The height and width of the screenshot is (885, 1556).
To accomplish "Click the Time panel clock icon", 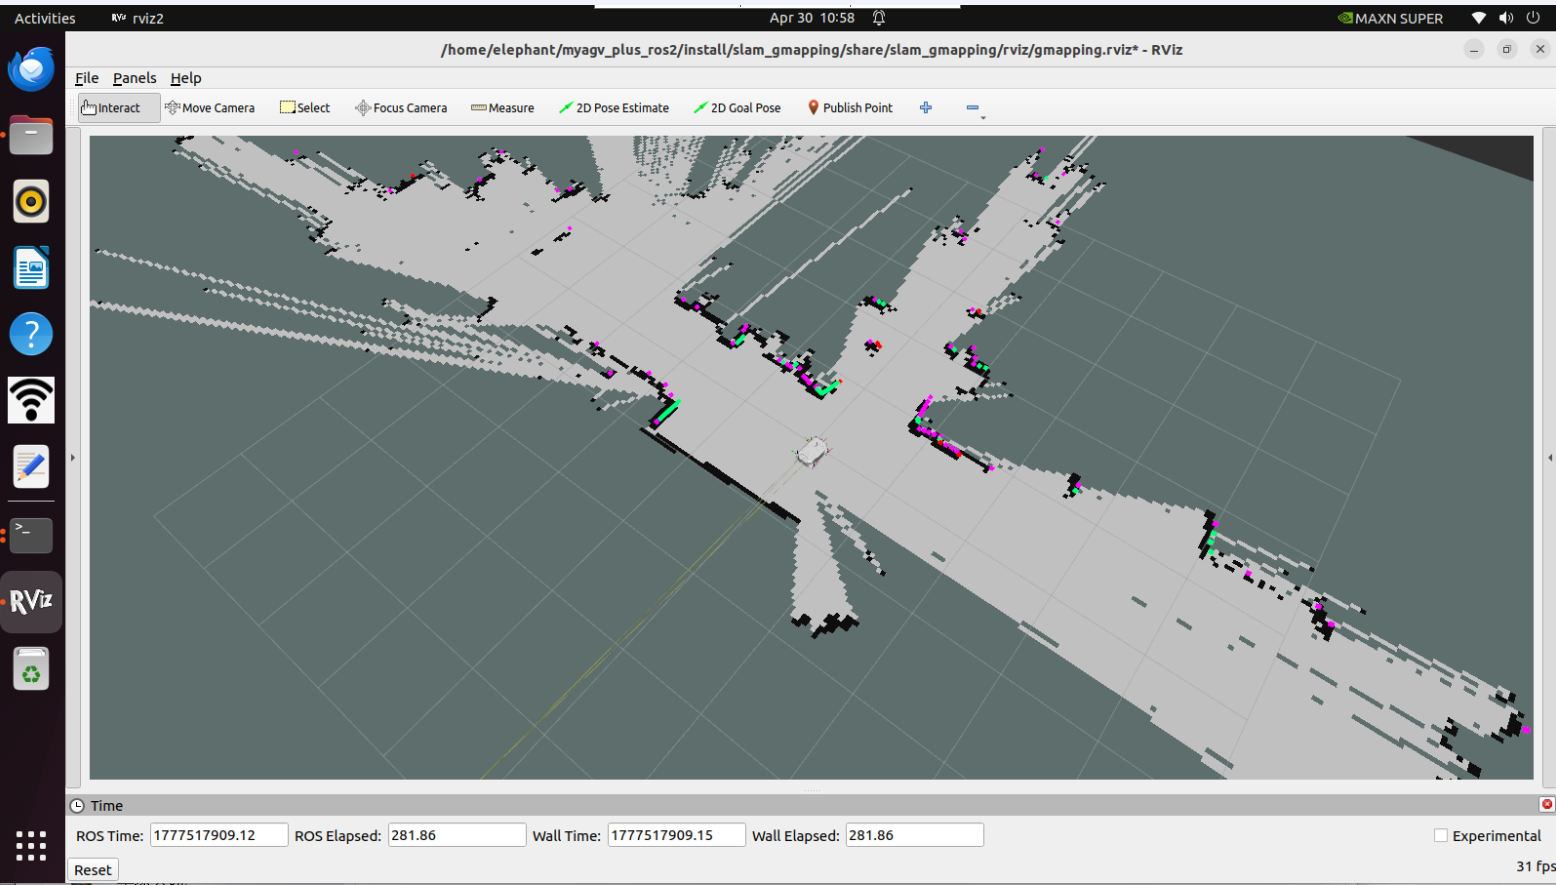I will tap(77, 805).
